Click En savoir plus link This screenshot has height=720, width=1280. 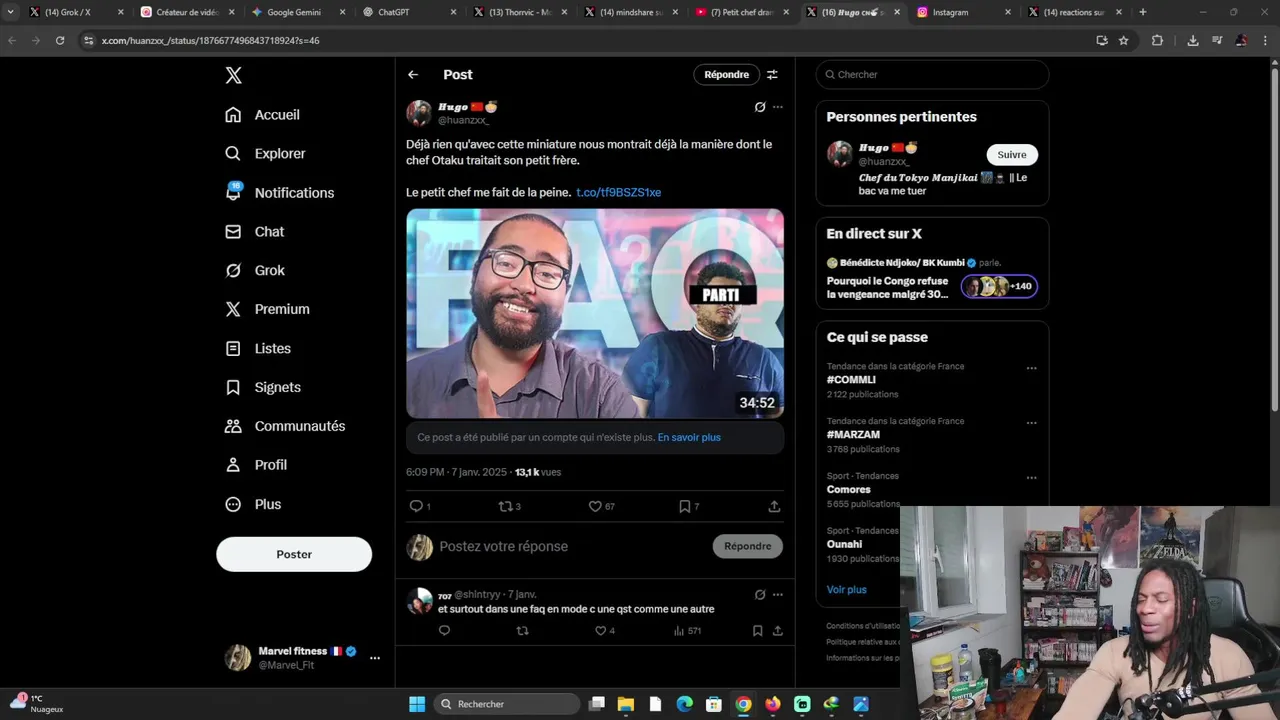689,437
